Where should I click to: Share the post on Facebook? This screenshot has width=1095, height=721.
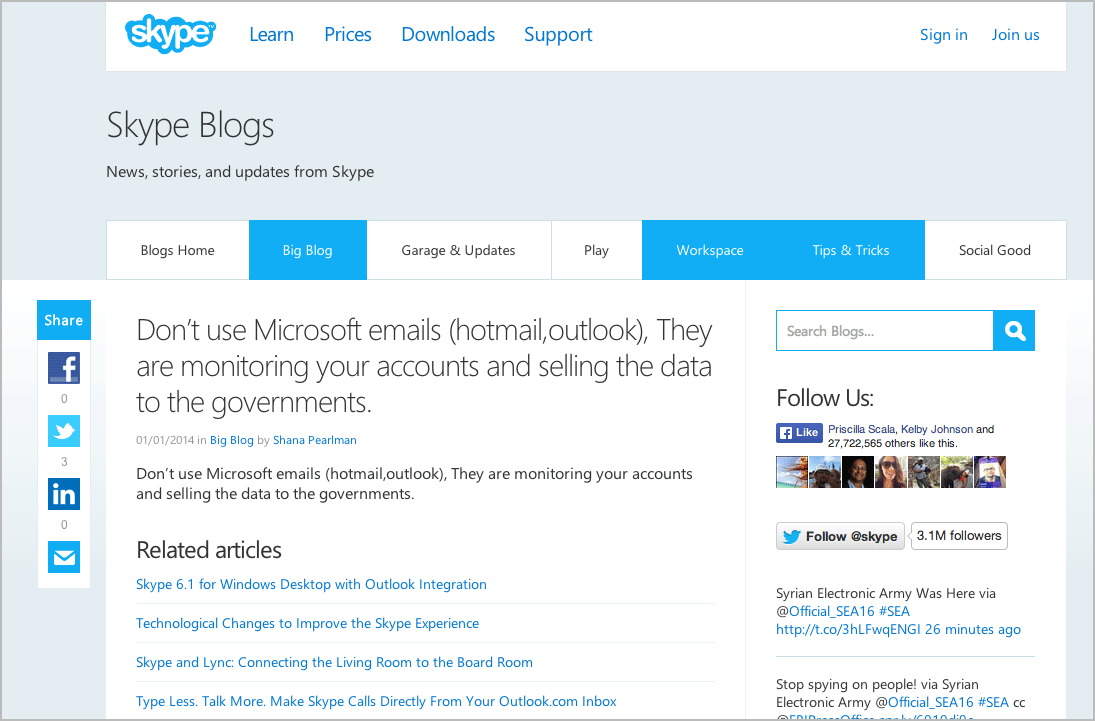64,367
